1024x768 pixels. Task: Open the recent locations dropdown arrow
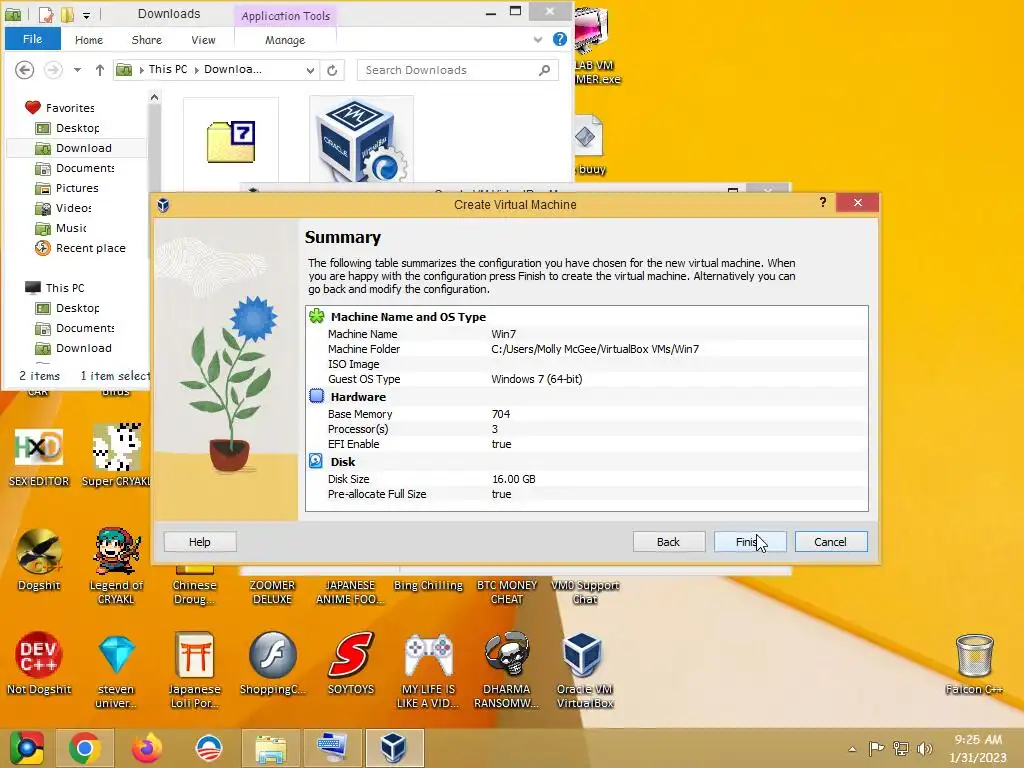click(77, 70)
